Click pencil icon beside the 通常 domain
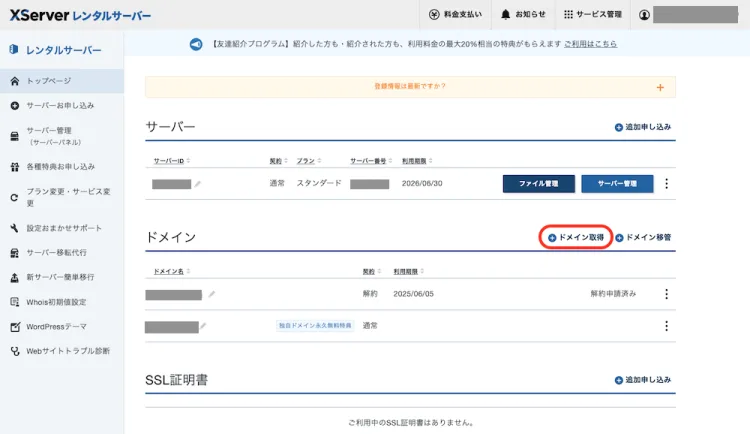This screenshot has width=750, height=434. (203, 326)
